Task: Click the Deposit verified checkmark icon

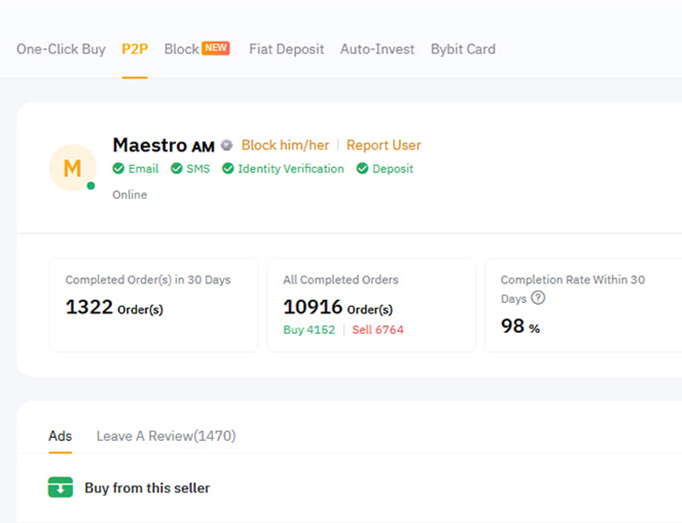Action: click(362, 168)
